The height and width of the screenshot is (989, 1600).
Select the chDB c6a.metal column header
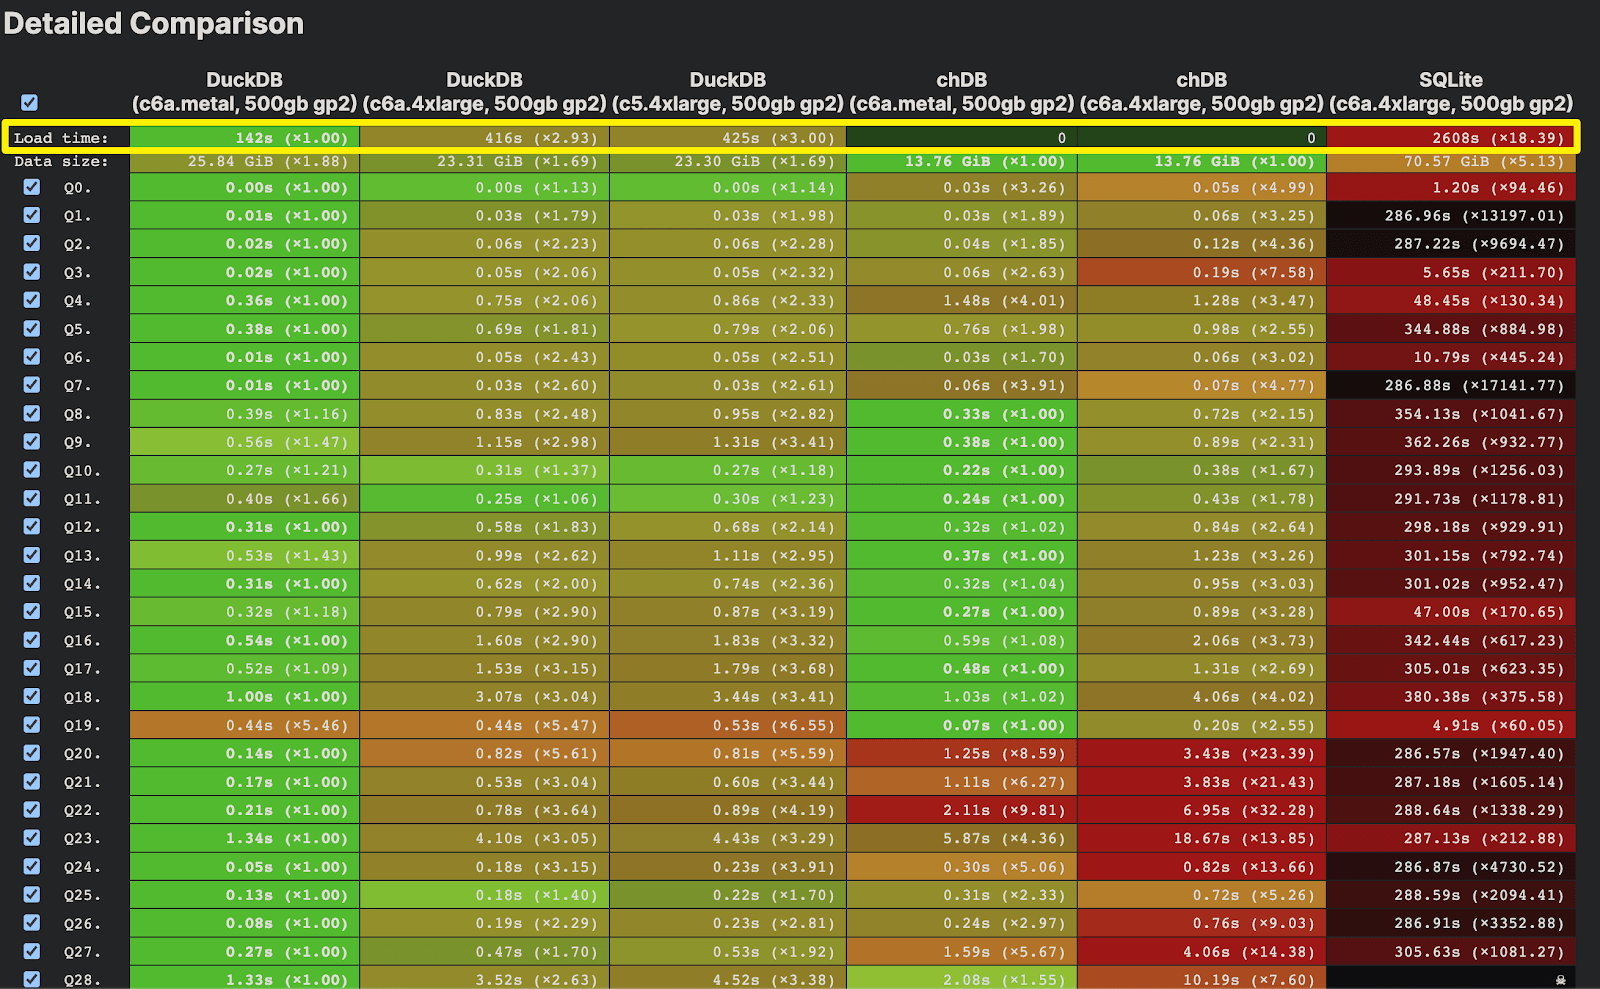coord(961,92)
